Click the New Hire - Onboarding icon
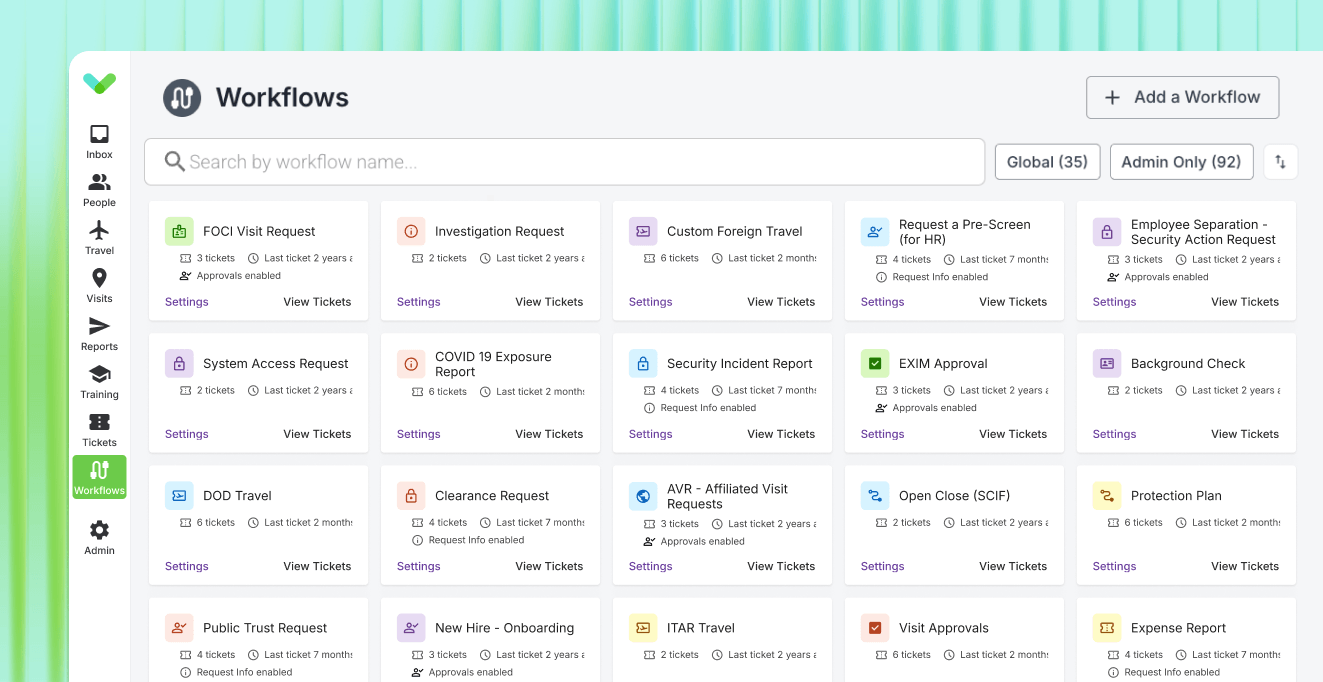This screenshot has width=1323, height=682. point(411,627)
